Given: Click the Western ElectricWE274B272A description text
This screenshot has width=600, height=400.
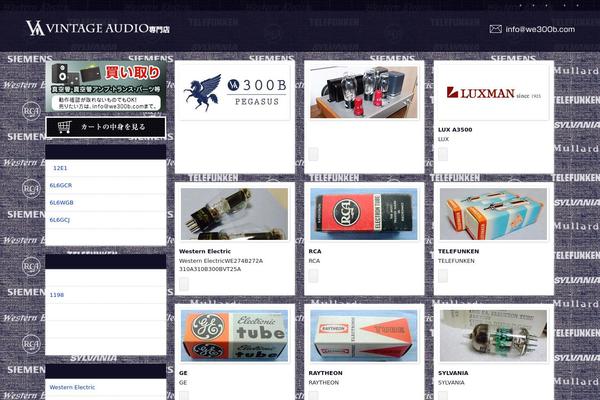Looking at the screenshot, I should (221, 265).
